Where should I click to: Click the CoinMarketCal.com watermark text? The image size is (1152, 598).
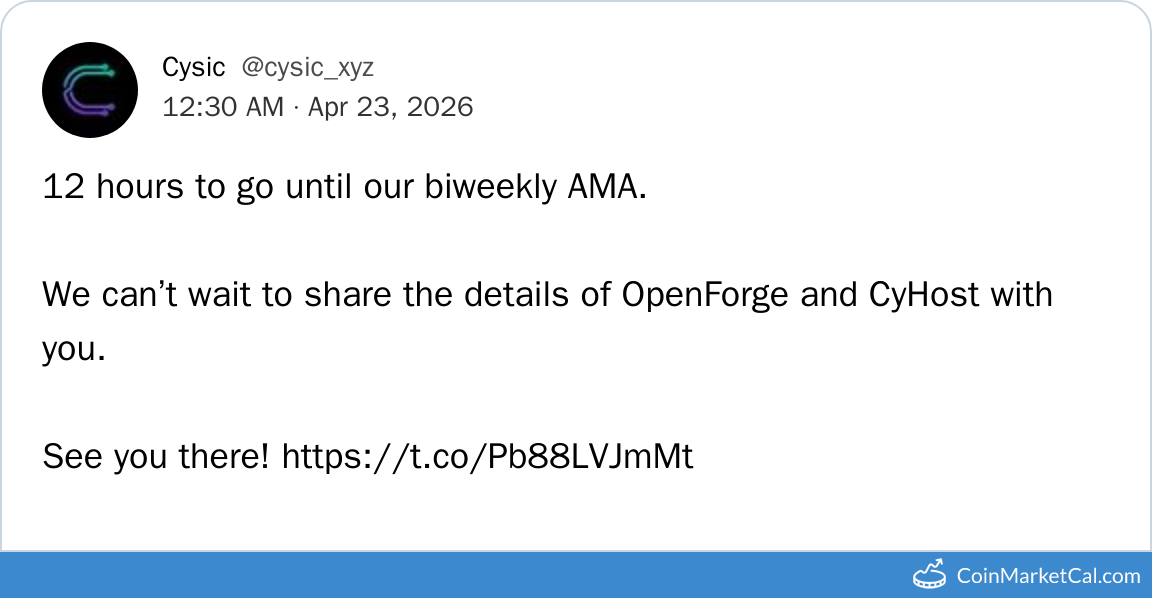pyautogui.click(x=1048, y=575)
